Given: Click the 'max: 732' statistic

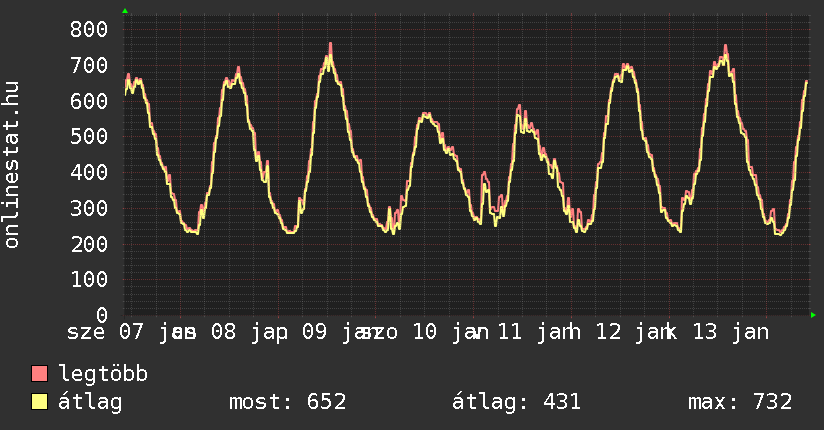Looking at the screenshot, I should point(740,402).
